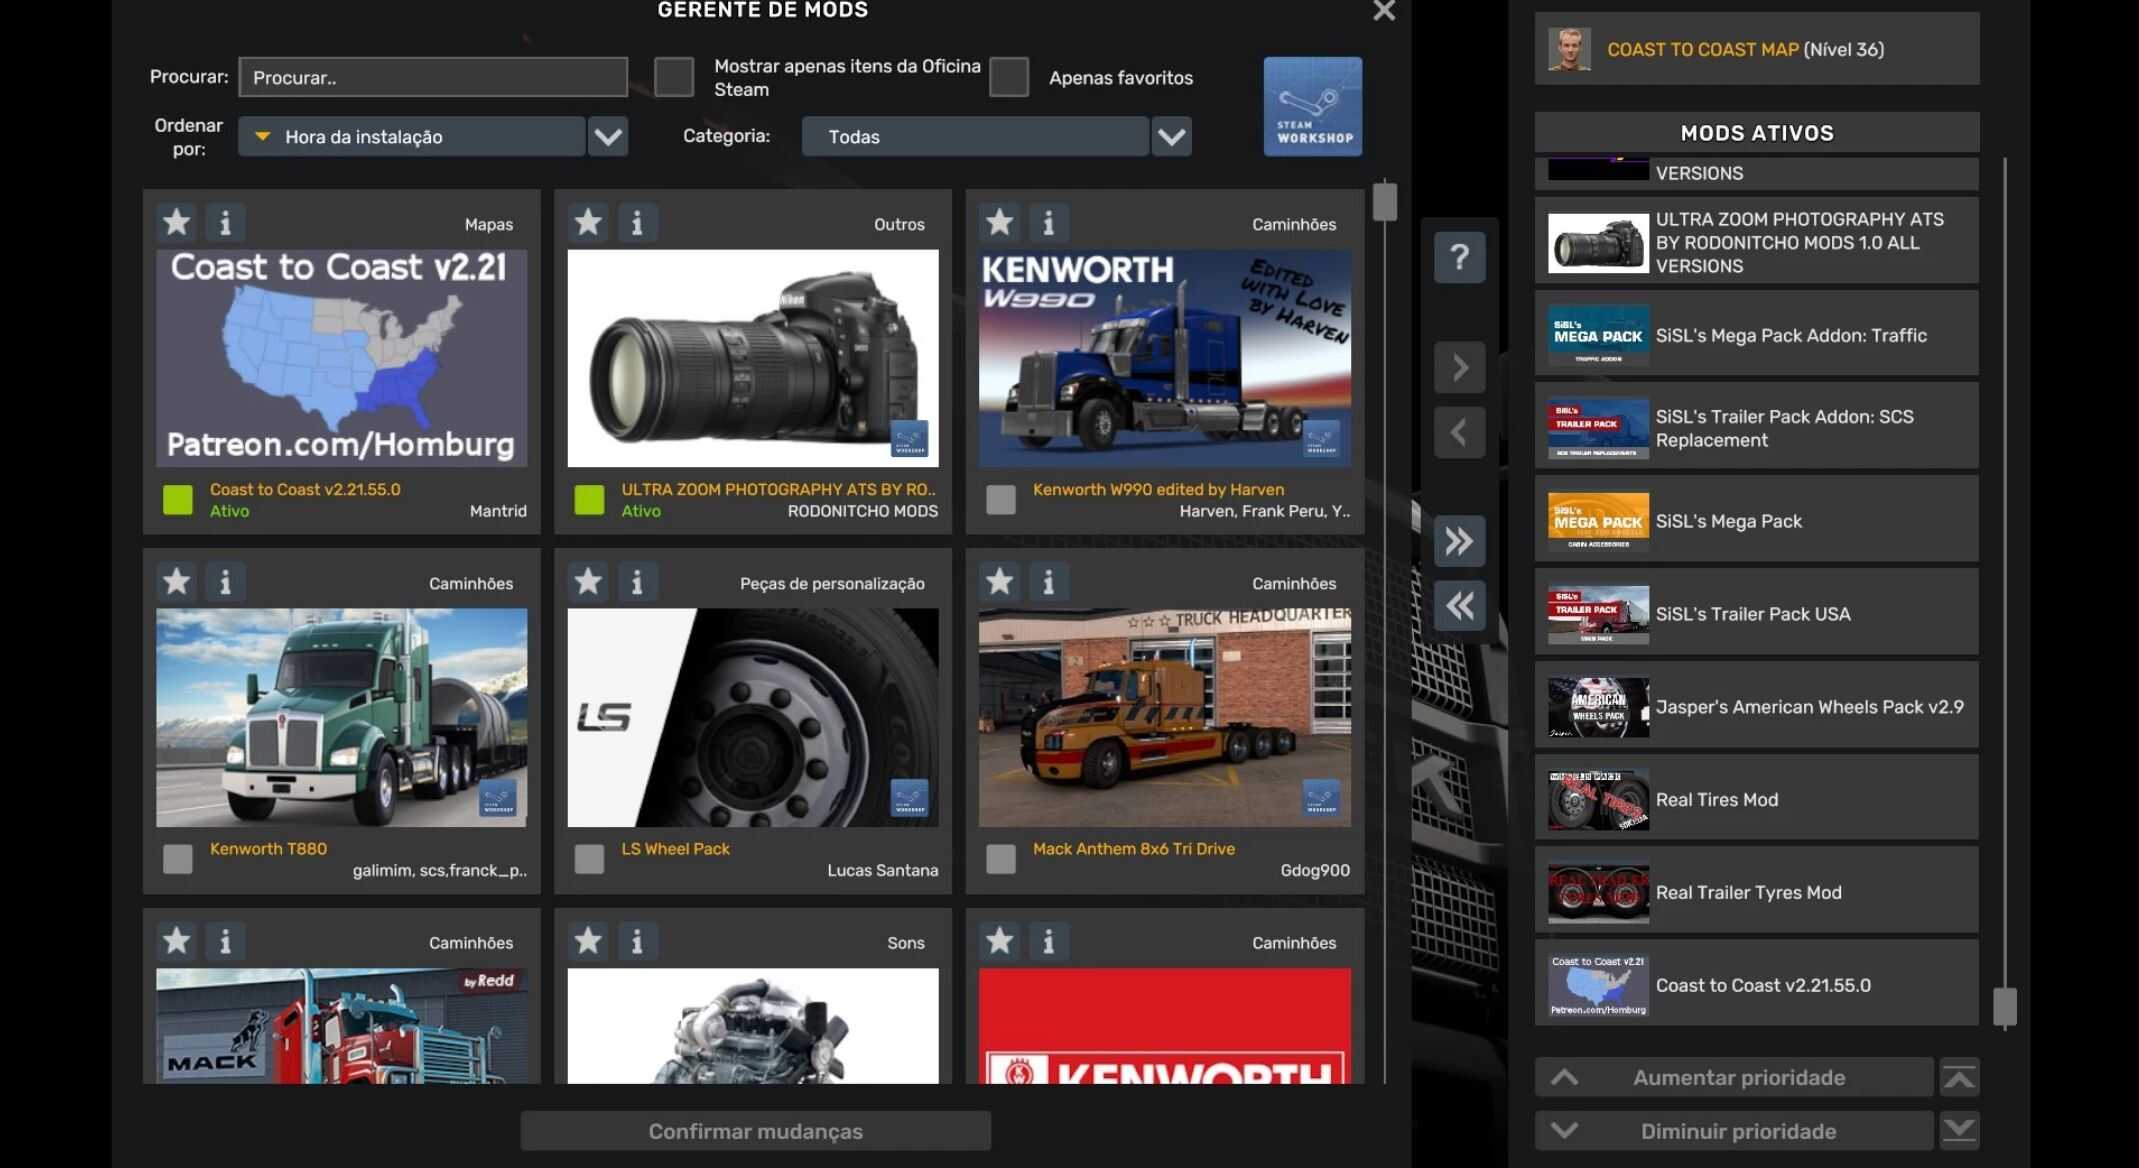The image size is (2139, 1168).
Task: Click the Confirmar mudanças button
Action: pyautogui.click(x=755, y=1131)
